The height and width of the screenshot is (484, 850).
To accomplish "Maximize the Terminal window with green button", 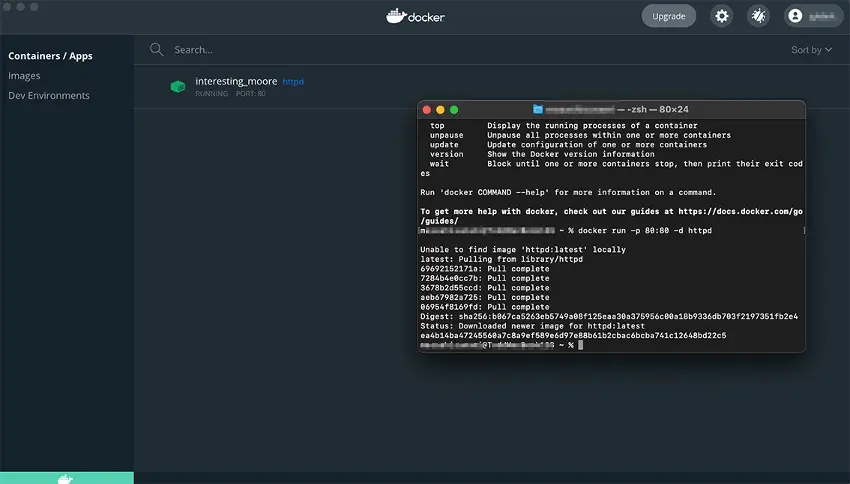I will [x=454, y=110].
